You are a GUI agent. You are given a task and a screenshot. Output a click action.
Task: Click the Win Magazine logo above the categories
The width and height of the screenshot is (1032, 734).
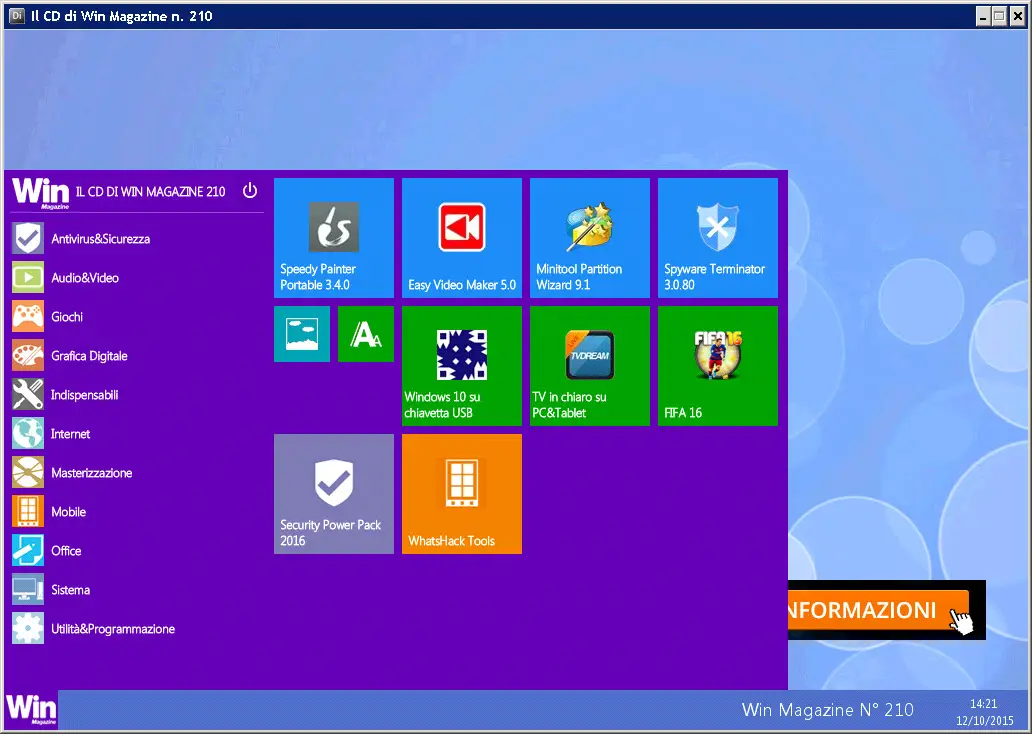40,193
